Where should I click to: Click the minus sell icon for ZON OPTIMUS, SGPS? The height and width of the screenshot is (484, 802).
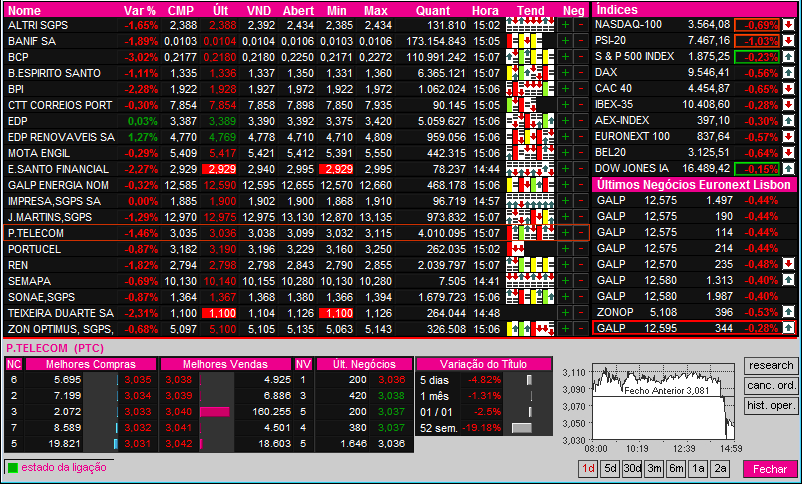coord(581,329)
